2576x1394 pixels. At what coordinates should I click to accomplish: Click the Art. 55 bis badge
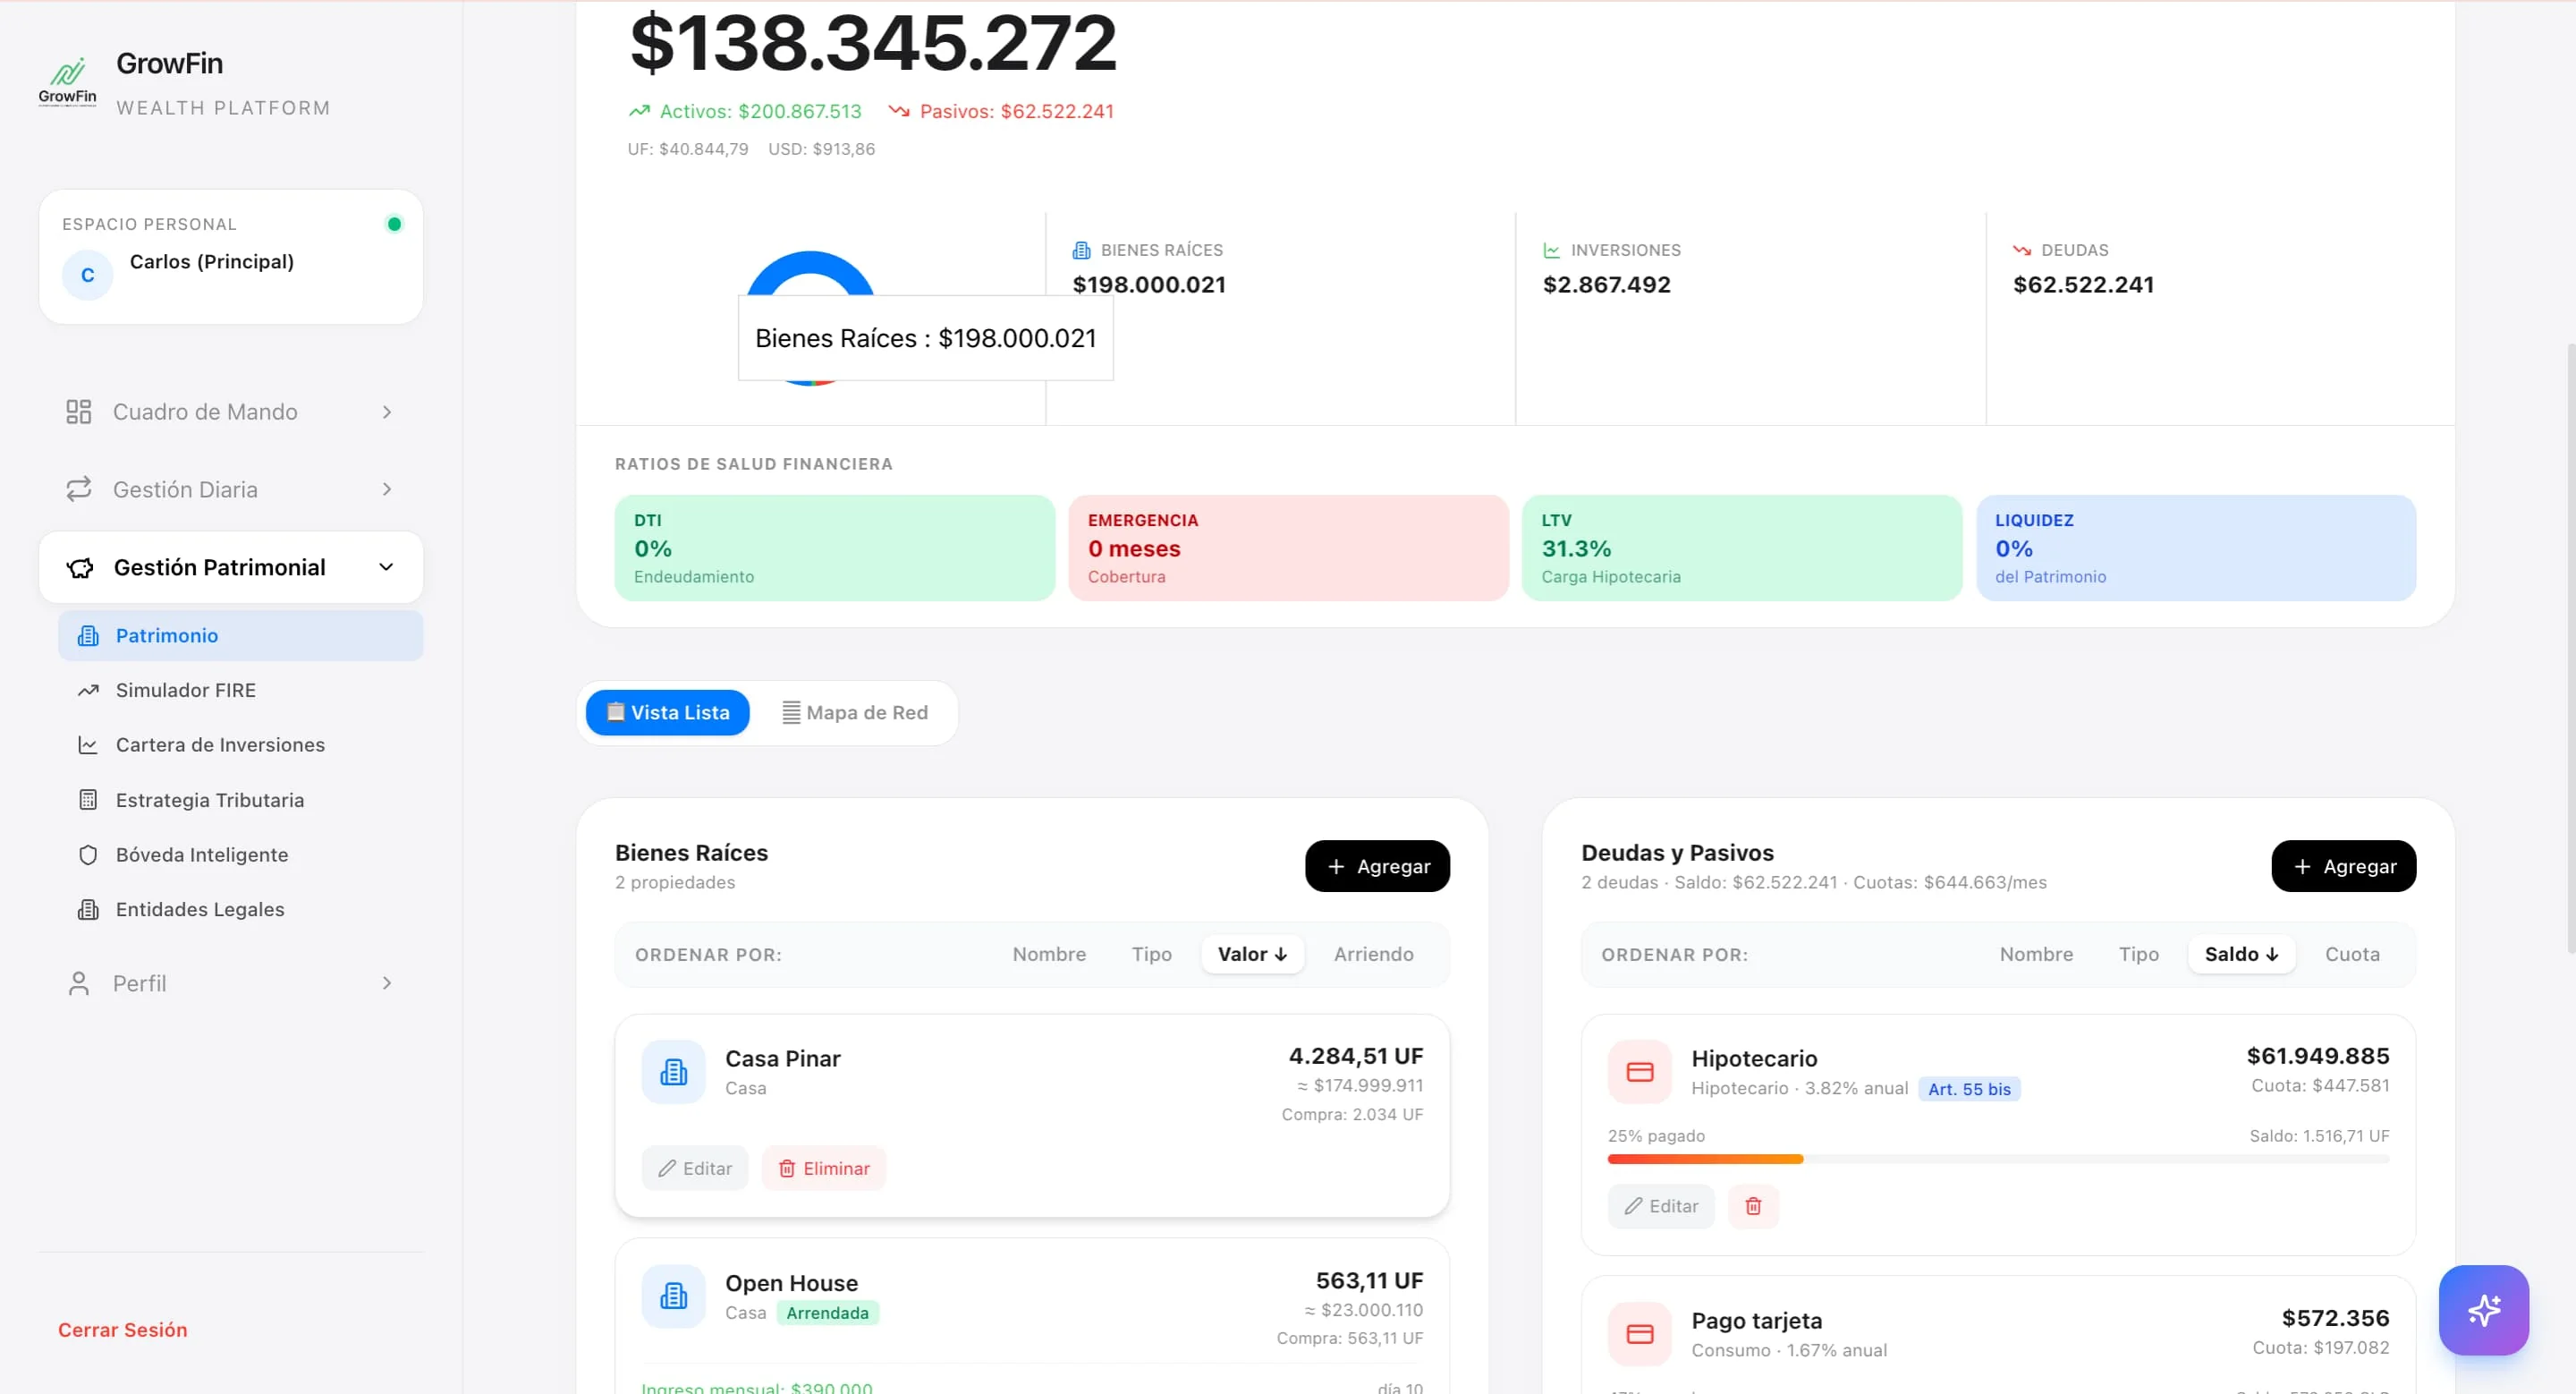pos(1969,1089)
